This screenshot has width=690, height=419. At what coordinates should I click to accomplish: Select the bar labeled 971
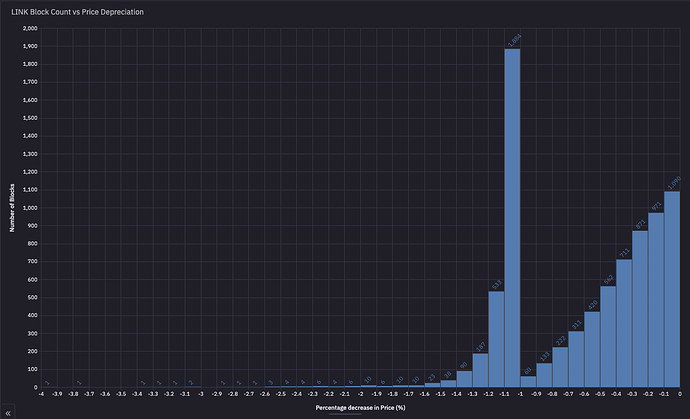point(656,300)
